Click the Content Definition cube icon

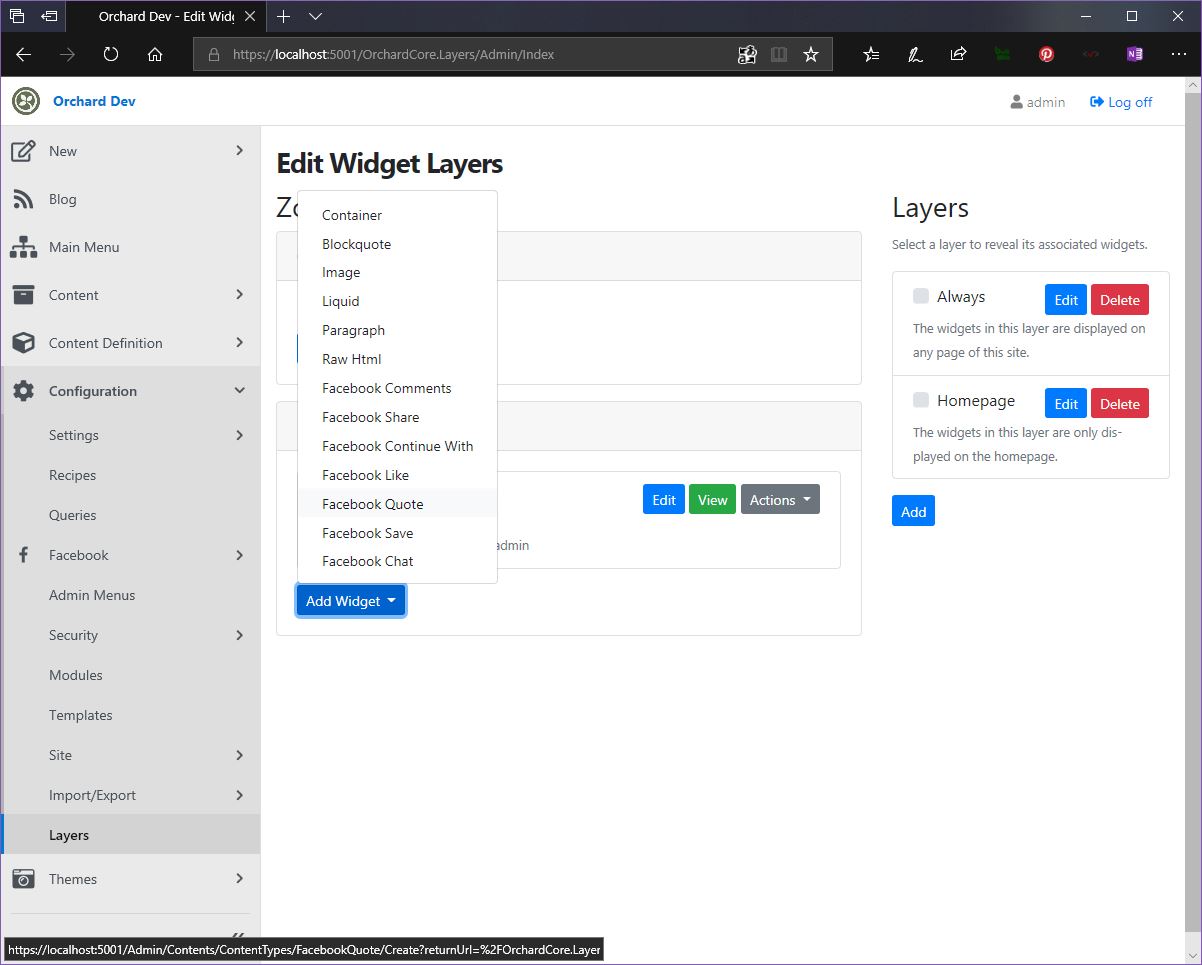point(23,343)
